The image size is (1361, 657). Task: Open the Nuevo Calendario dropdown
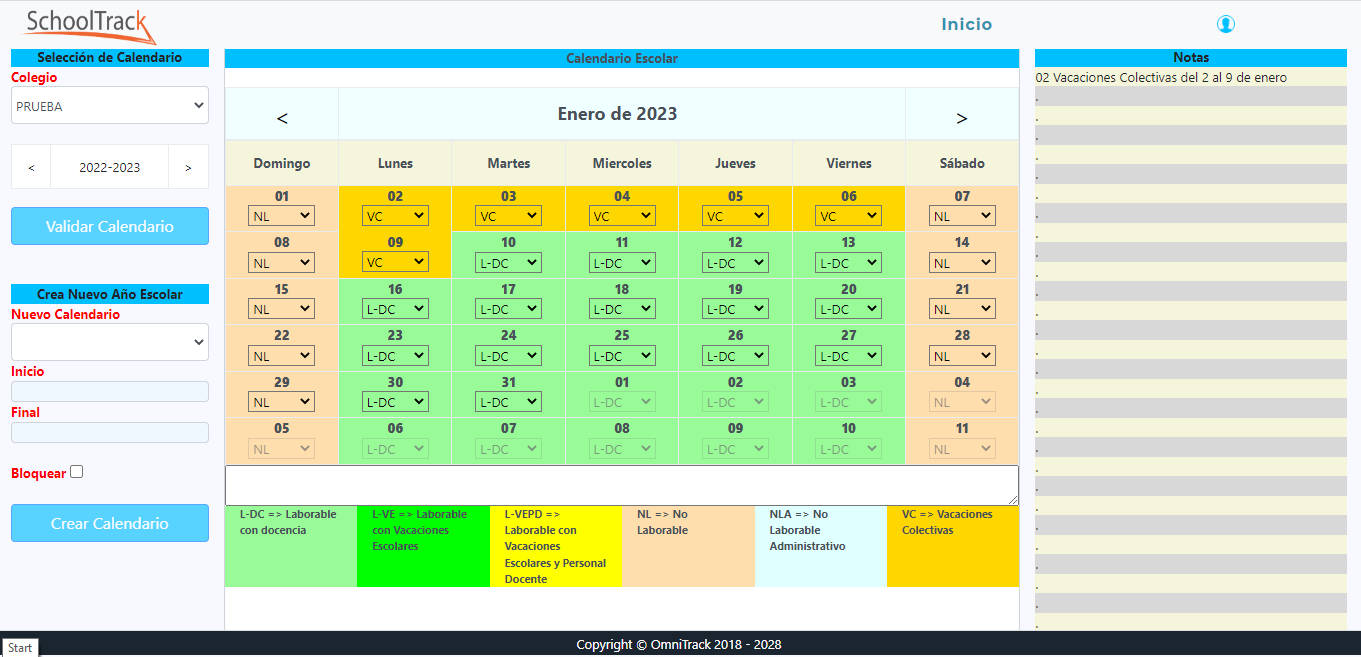(110, 342)
